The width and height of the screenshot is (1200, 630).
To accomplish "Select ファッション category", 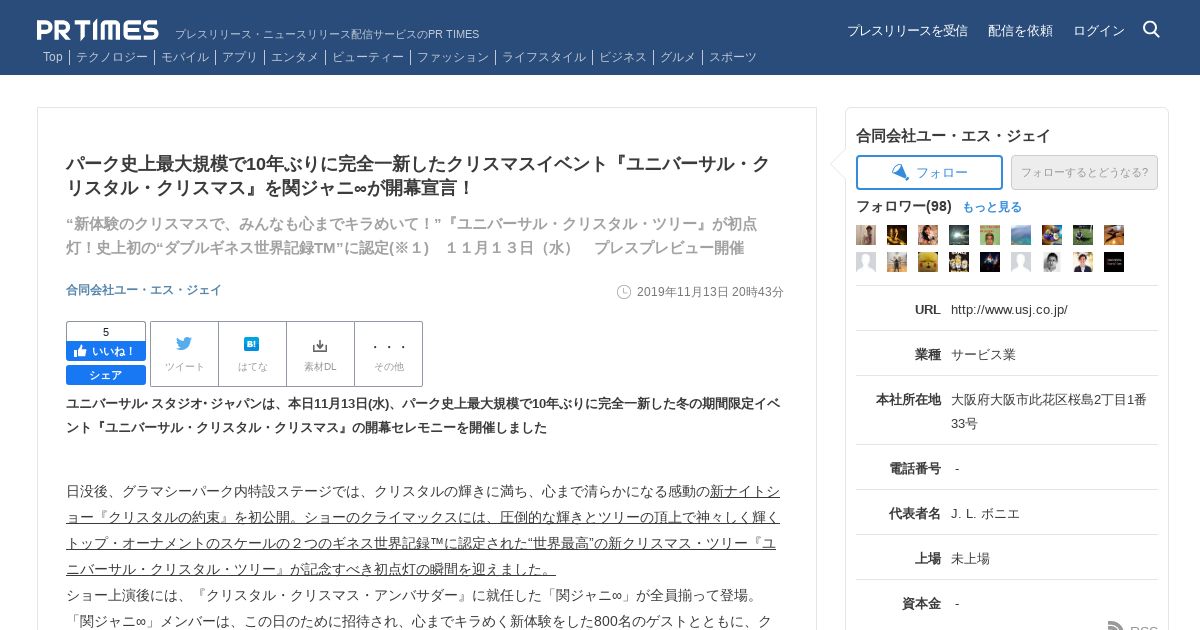I will click(453, 57).
